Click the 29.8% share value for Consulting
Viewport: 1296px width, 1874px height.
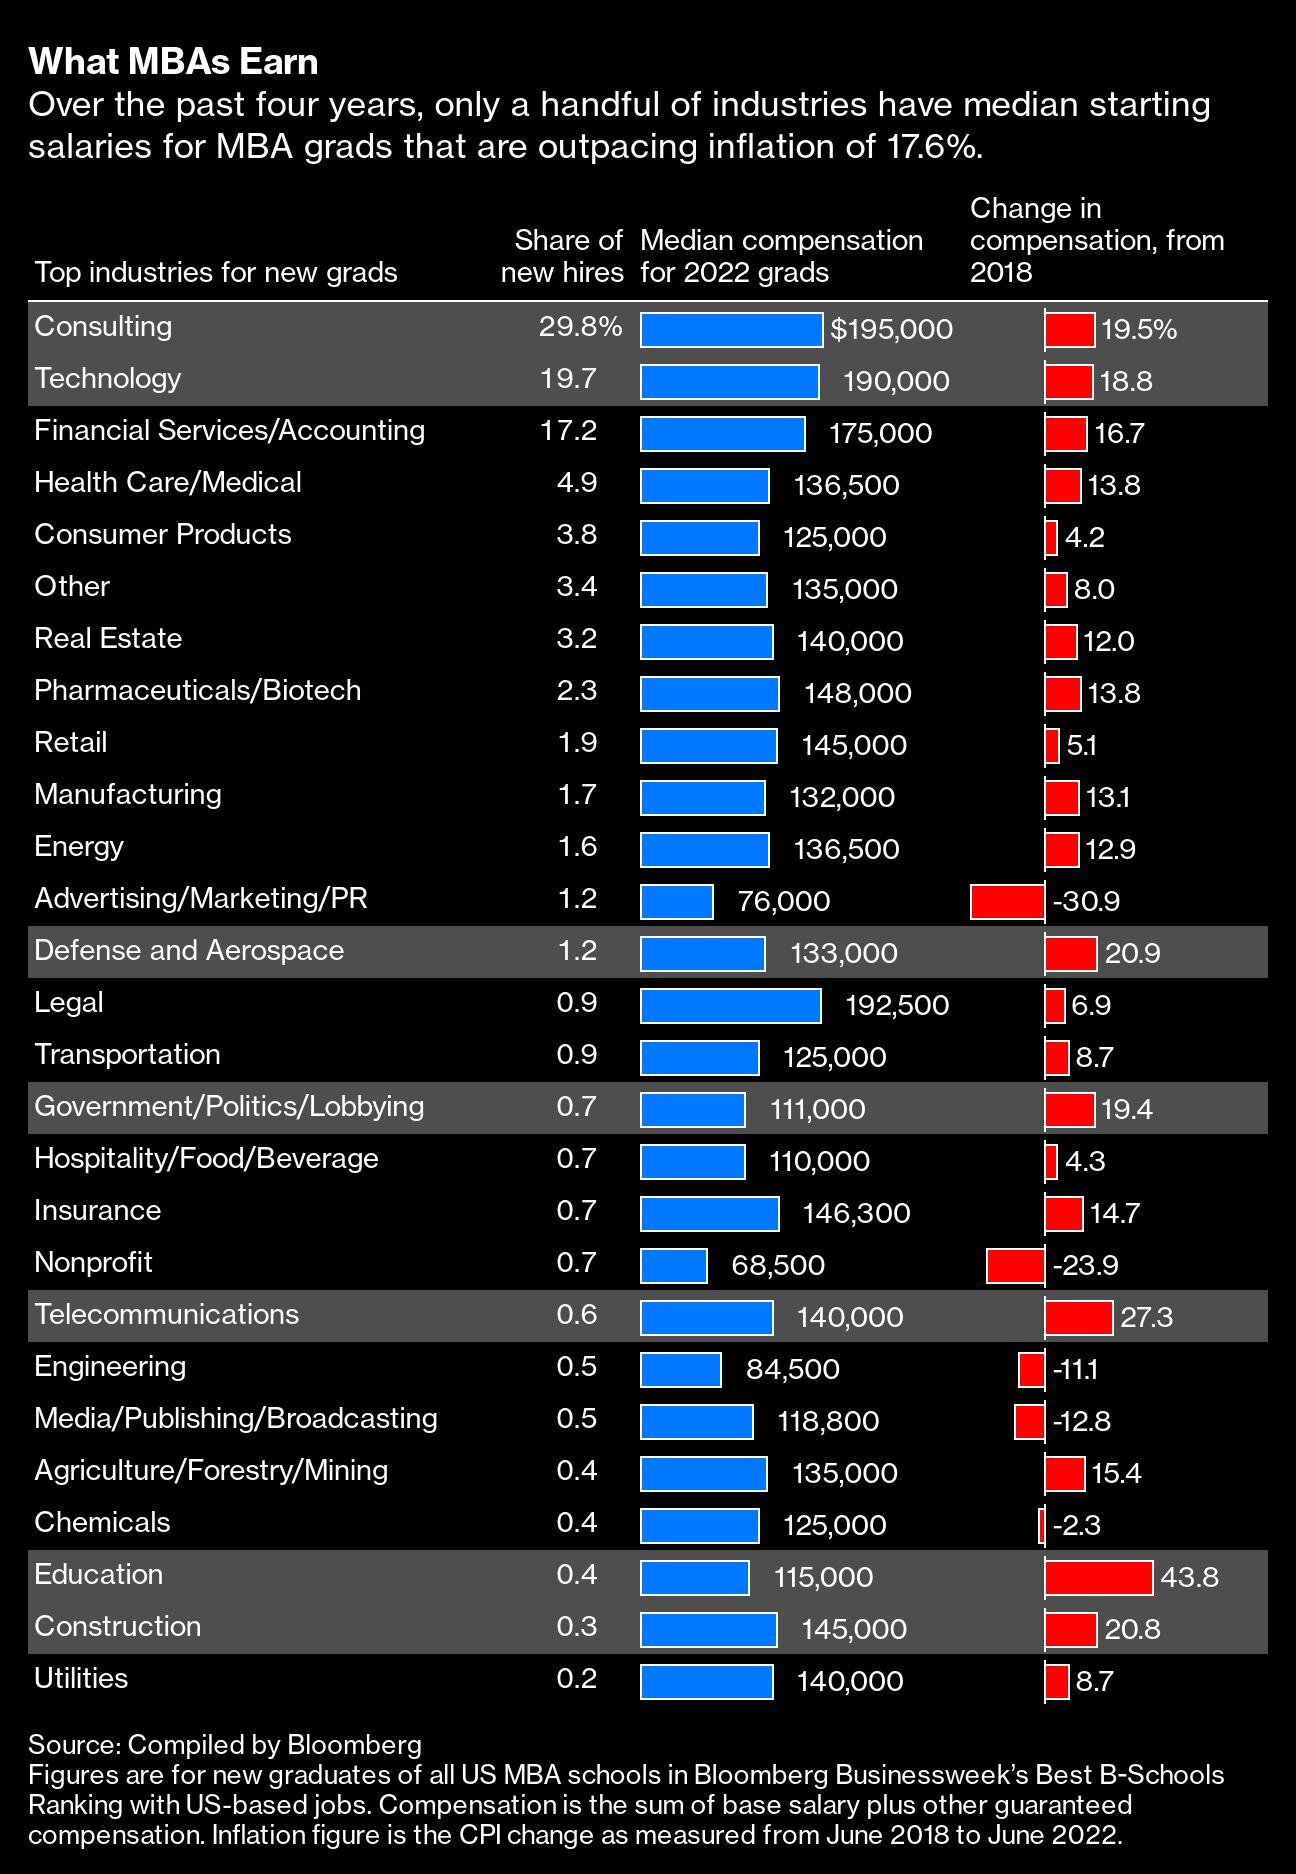[x=580, y=327]
